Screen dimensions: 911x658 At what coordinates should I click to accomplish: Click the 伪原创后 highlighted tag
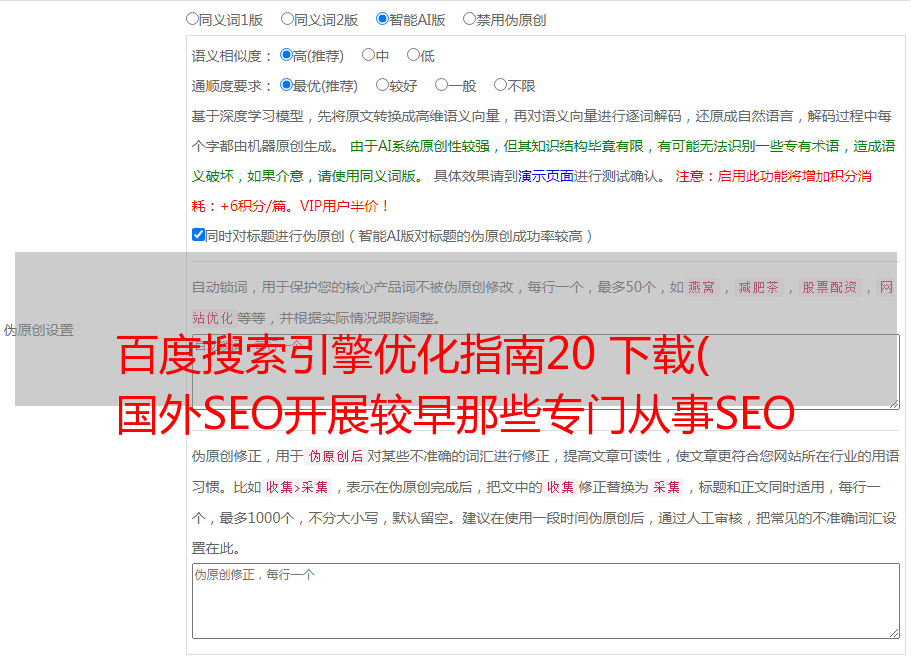[336, 456]
